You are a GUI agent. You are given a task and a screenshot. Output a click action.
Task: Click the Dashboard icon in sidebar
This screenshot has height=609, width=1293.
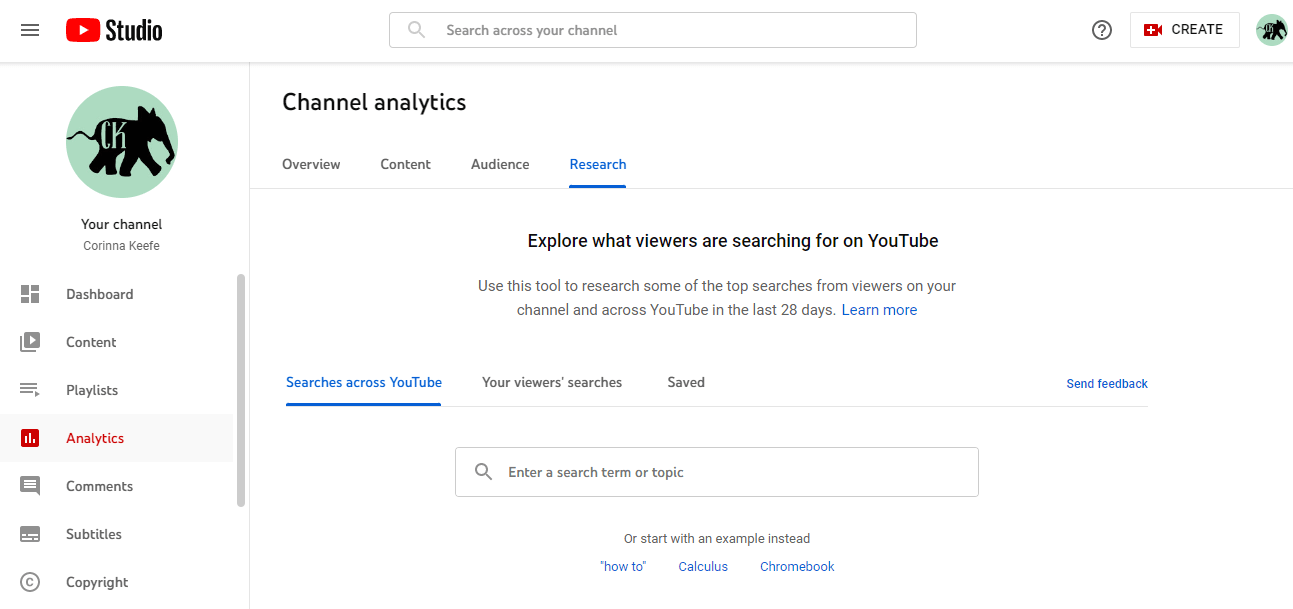click(30, 294)
